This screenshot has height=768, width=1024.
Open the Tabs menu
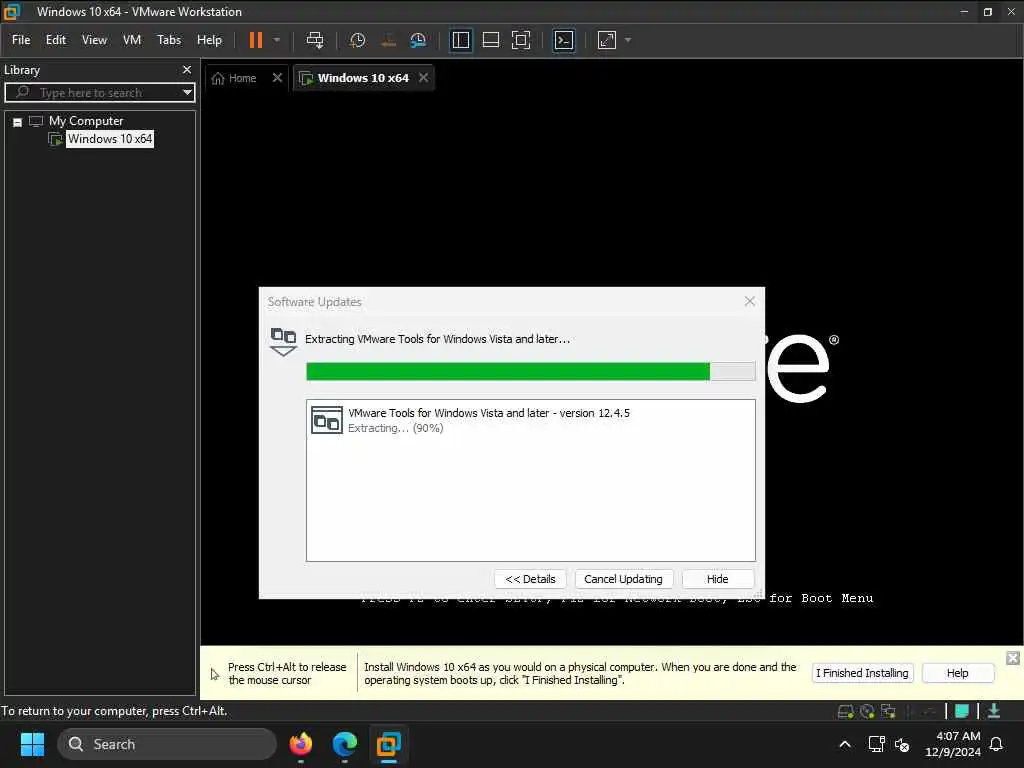click(168, 40)
